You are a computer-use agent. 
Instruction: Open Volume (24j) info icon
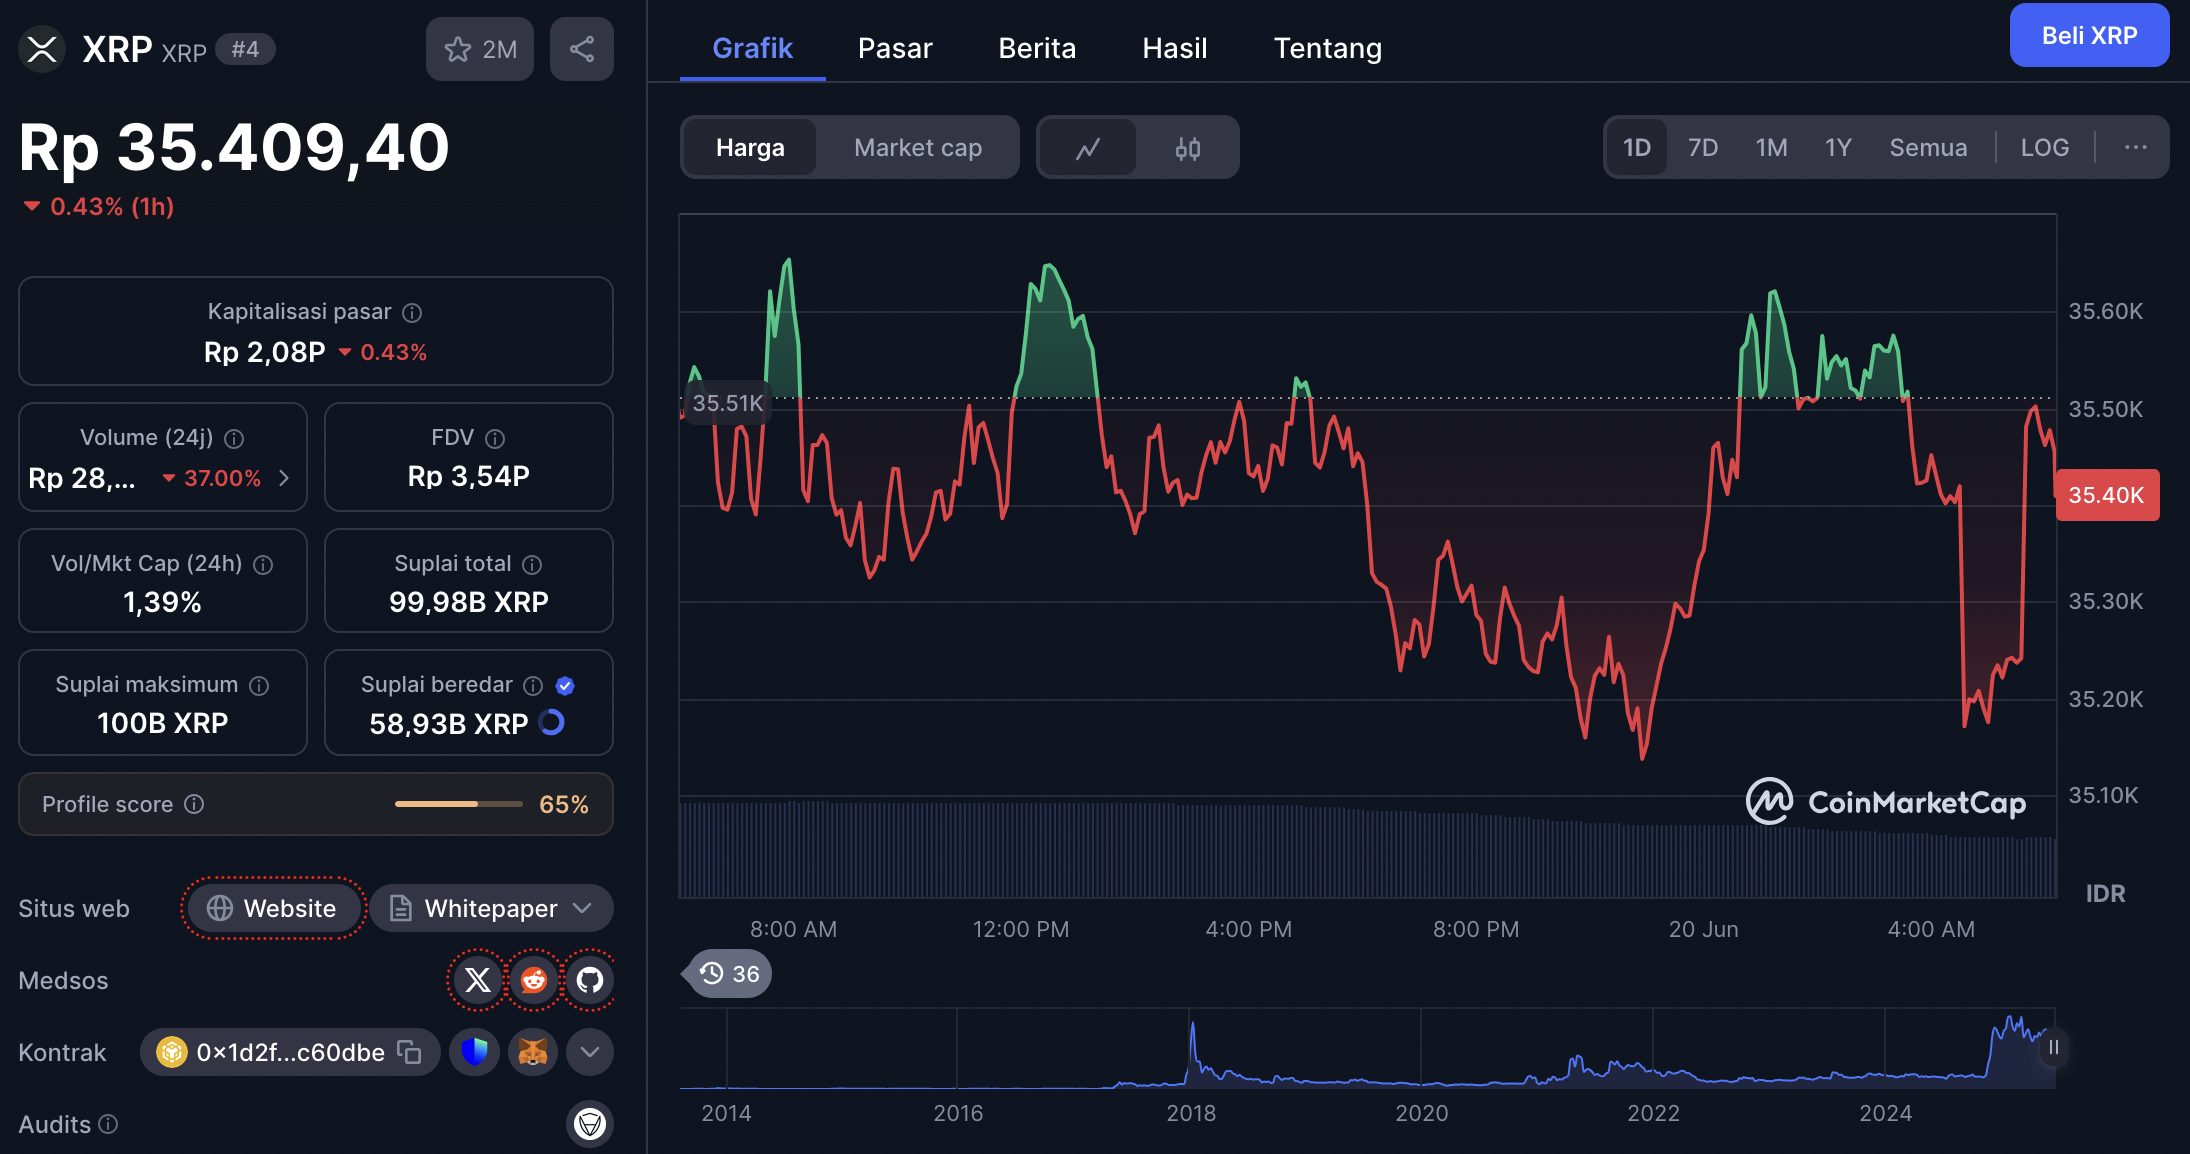point(234,439)
